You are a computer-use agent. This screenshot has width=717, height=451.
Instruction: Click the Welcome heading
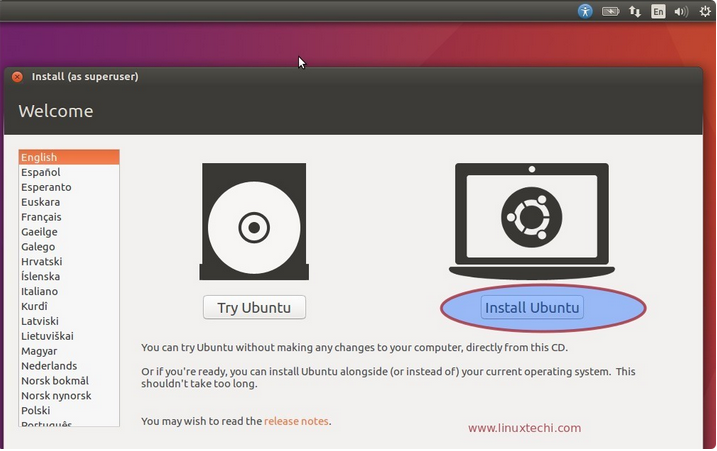(x=56, y=111)
